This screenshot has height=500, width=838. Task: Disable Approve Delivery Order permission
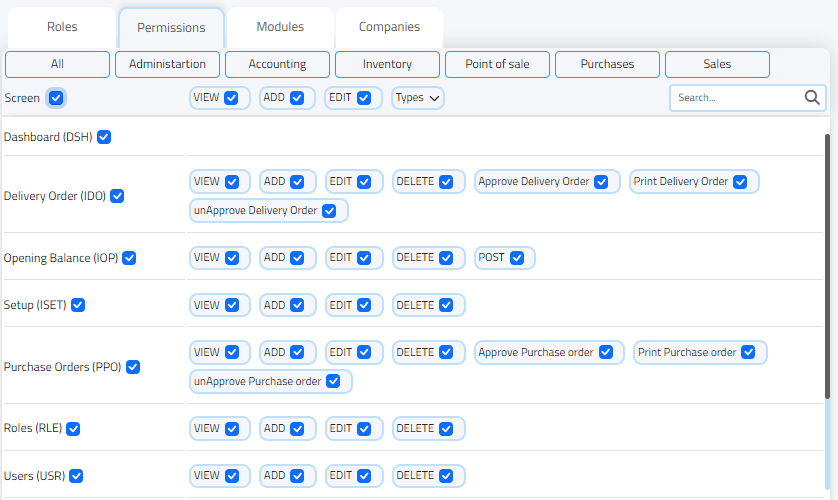601,182
